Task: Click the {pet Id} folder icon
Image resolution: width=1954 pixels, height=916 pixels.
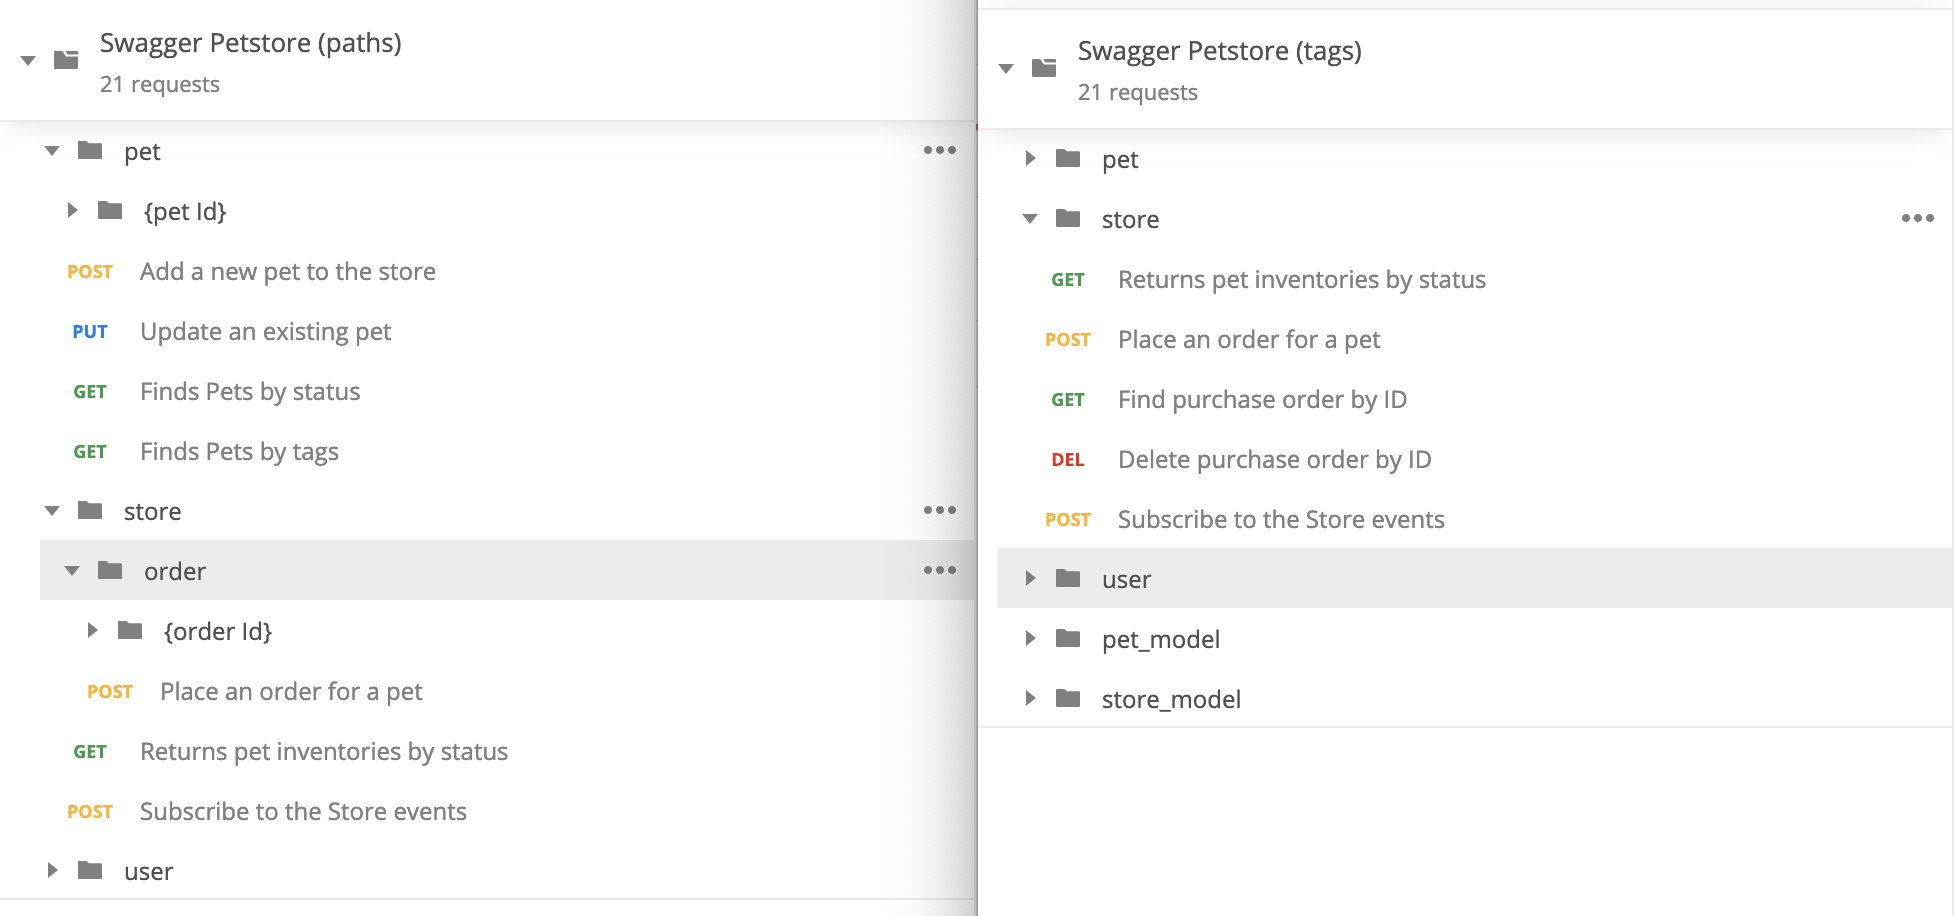Action: (110, 210)
